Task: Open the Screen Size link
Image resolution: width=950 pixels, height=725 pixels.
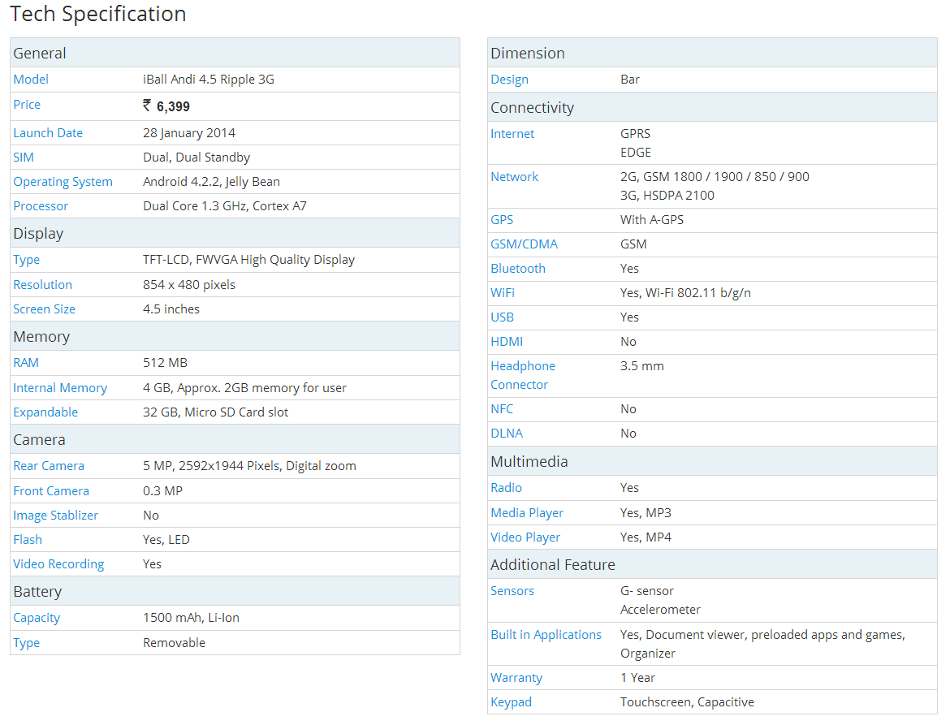Action: click(x=44, y=309)
